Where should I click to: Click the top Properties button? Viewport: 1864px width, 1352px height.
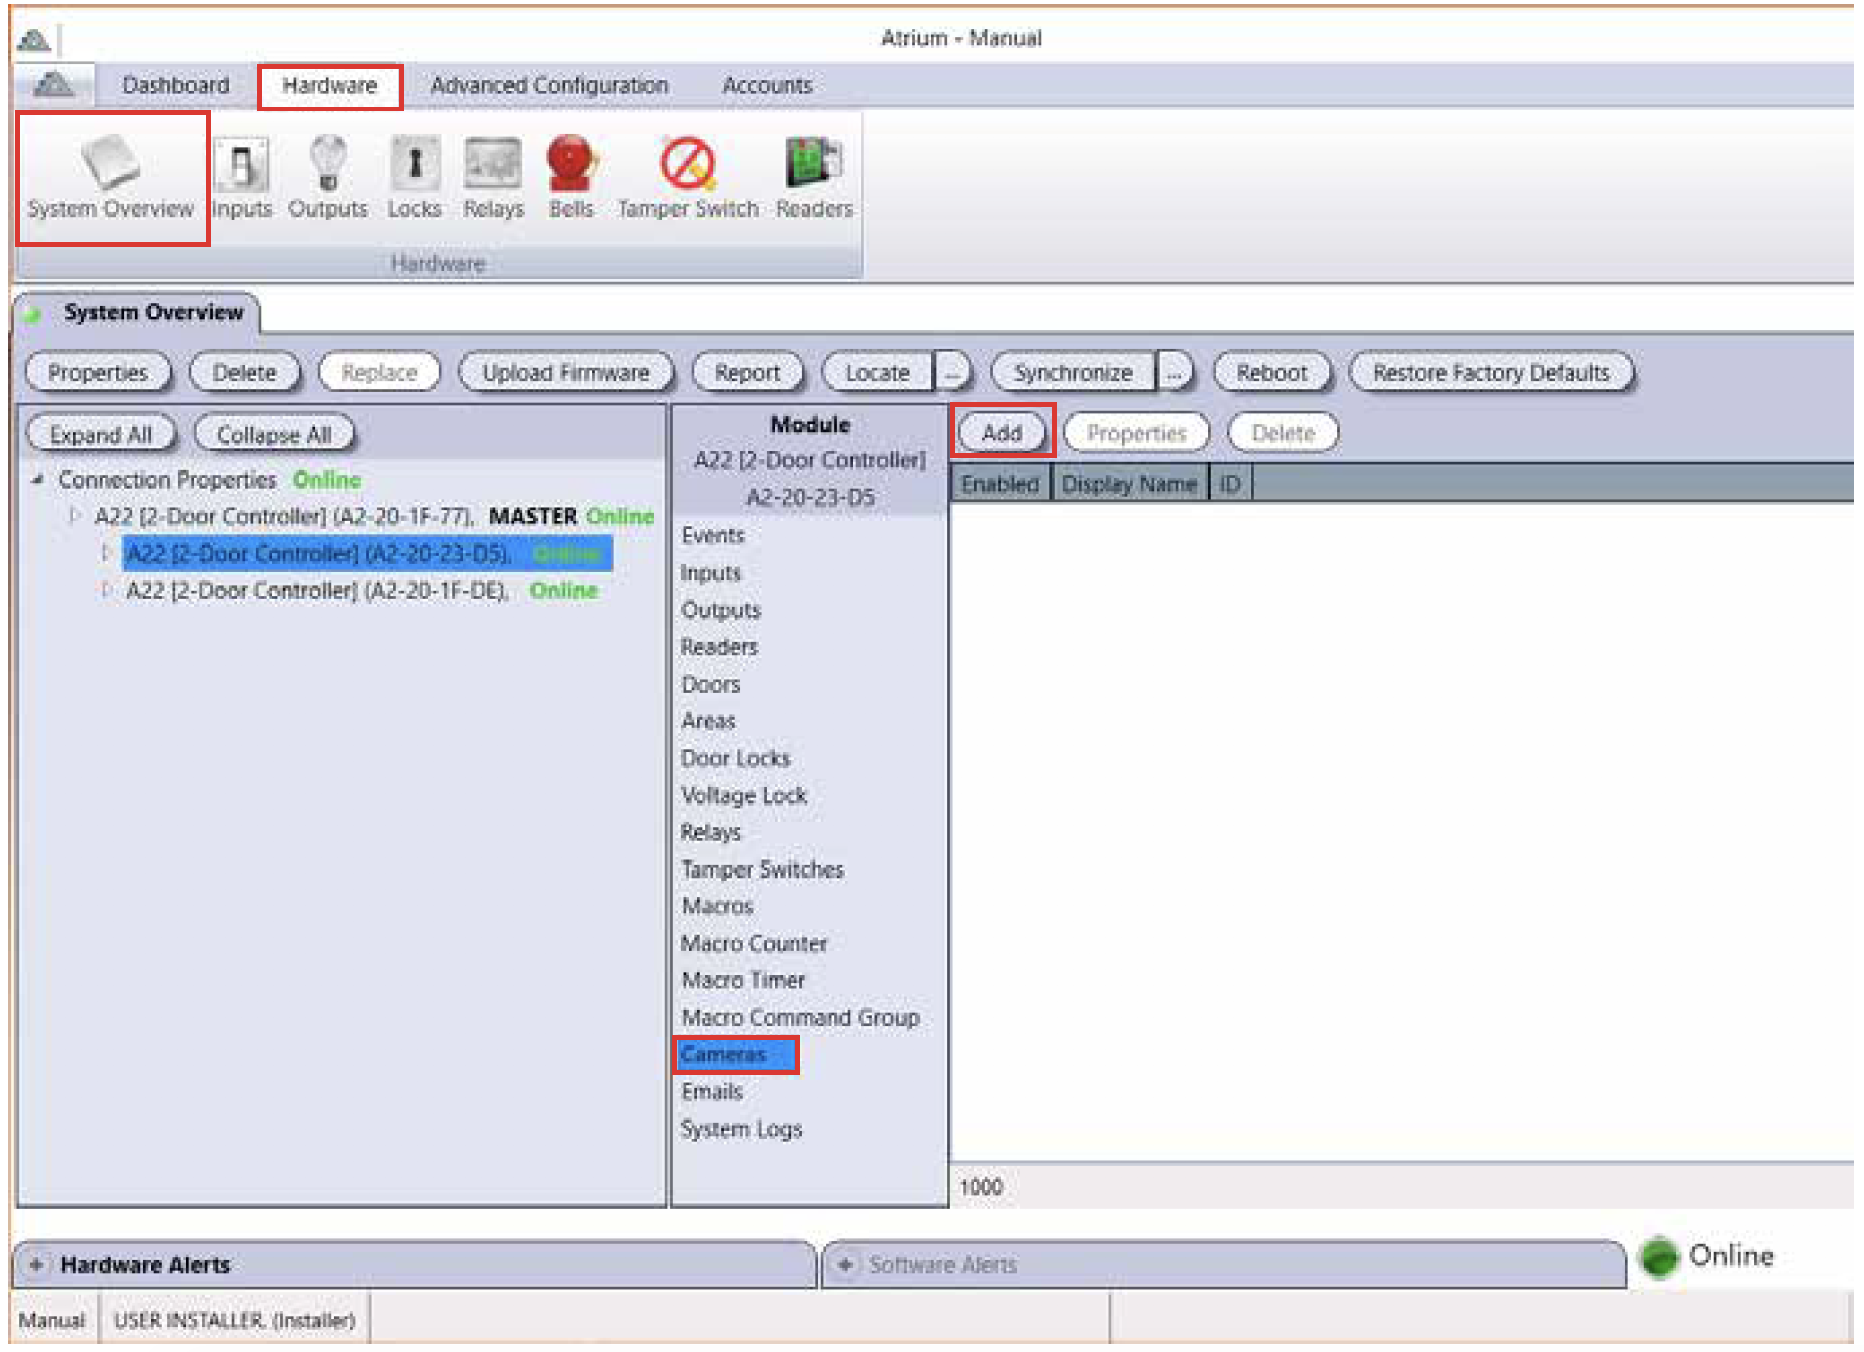[98, 373]
